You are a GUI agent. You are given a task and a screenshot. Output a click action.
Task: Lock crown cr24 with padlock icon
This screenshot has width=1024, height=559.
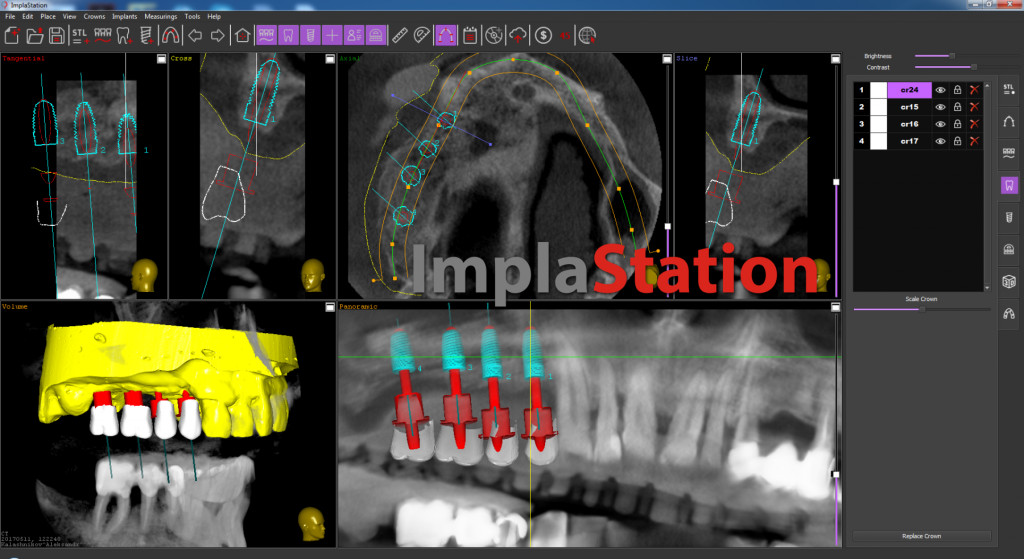click(957, 90)
